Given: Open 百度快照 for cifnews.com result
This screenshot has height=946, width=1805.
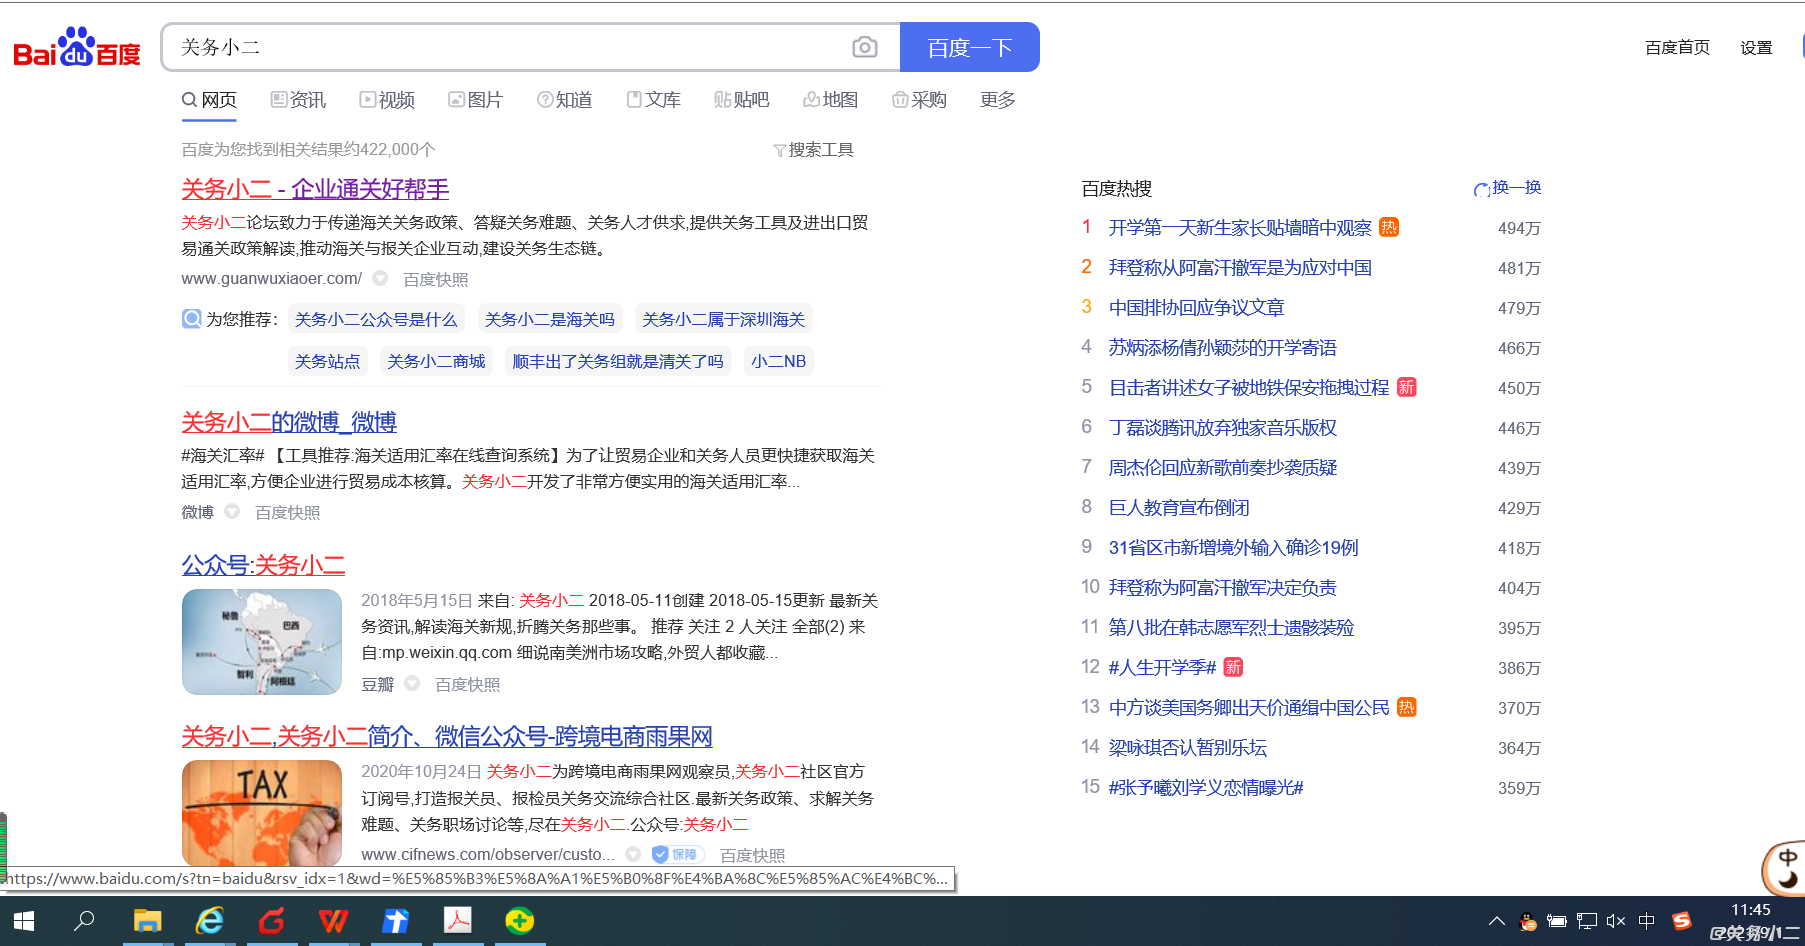Looking at the screenshot, I should (752, 855).
